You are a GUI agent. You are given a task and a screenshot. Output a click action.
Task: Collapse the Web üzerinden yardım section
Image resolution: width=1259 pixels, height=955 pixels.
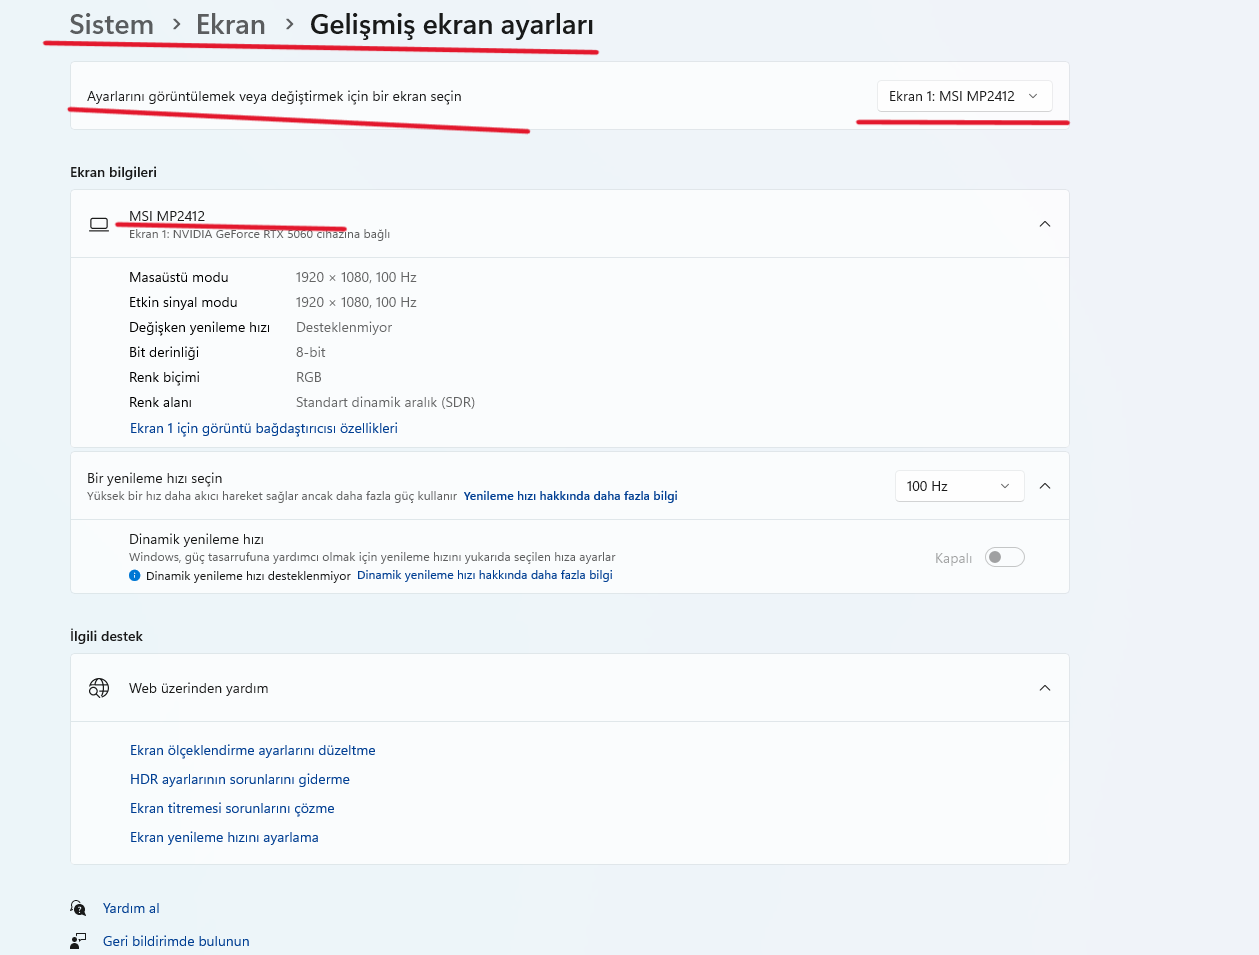tap(1045, 688)
